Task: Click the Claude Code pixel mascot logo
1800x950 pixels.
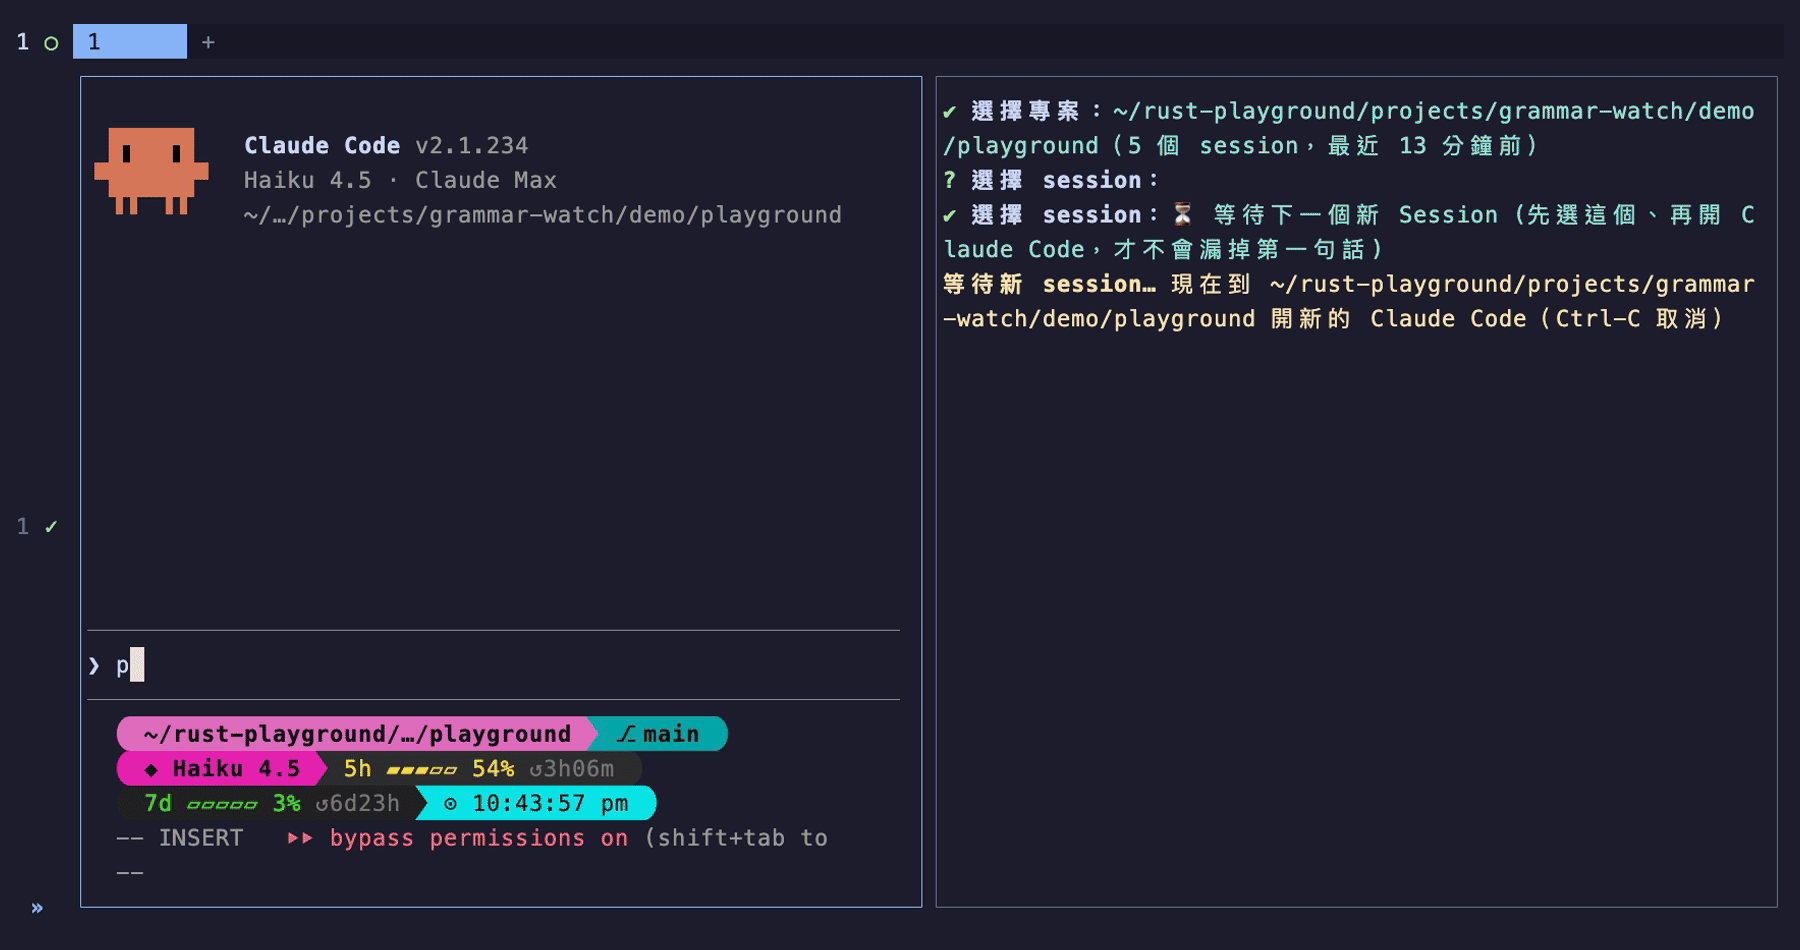Action: [151, 170]
